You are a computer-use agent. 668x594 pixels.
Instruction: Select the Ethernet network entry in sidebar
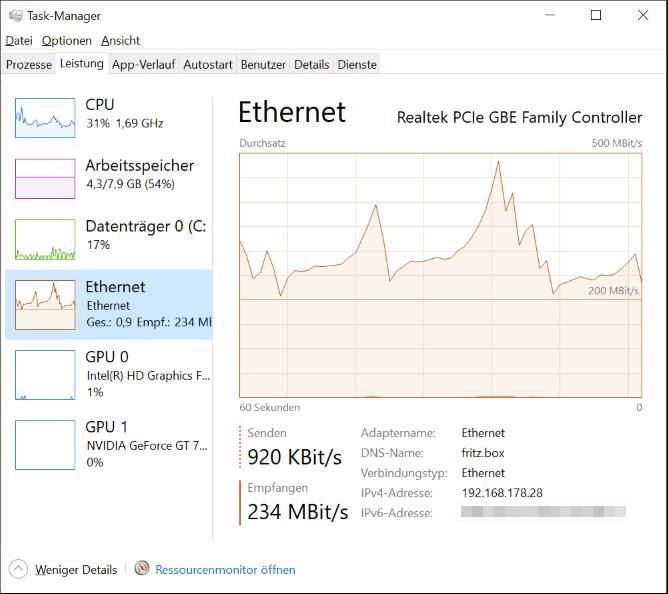[x=110, y=304]
